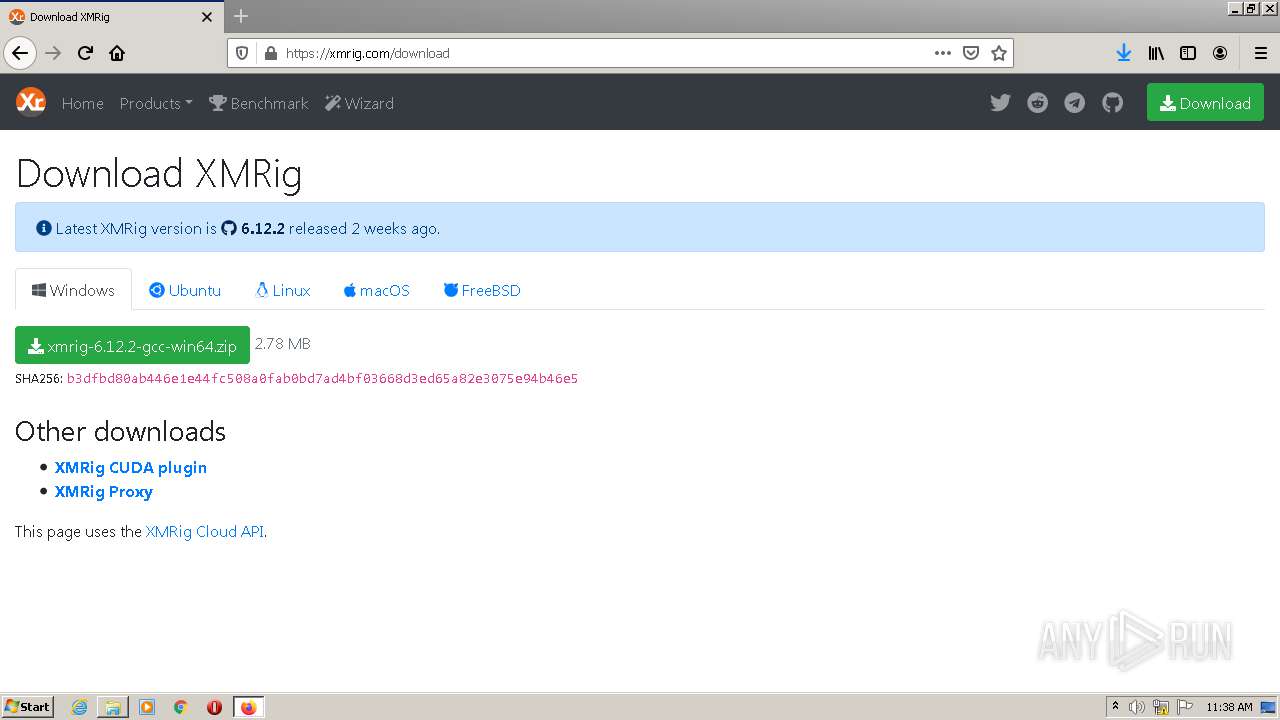1280x720 pixels.
Task: Open XMRig Telegram channel icon
Action: click(1075, 103)
